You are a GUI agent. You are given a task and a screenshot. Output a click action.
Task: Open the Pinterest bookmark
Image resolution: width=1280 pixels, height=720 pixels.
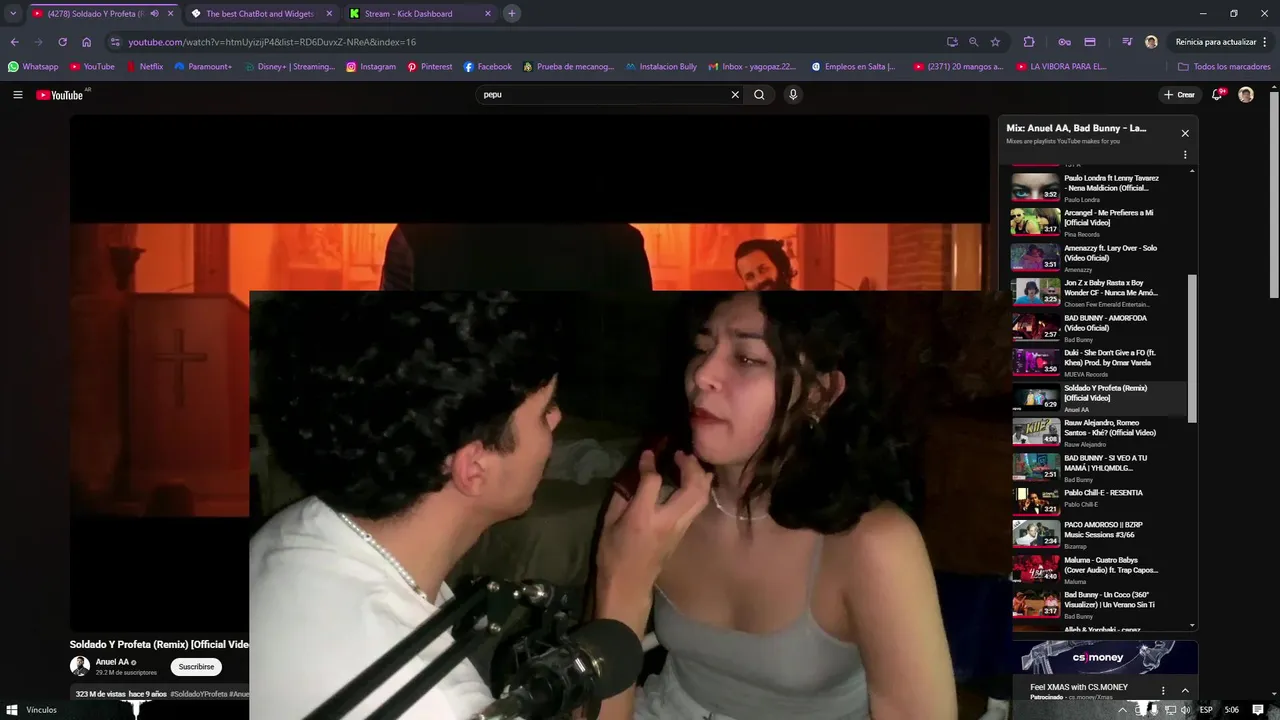pyautogui.click(x=429, y=67)
